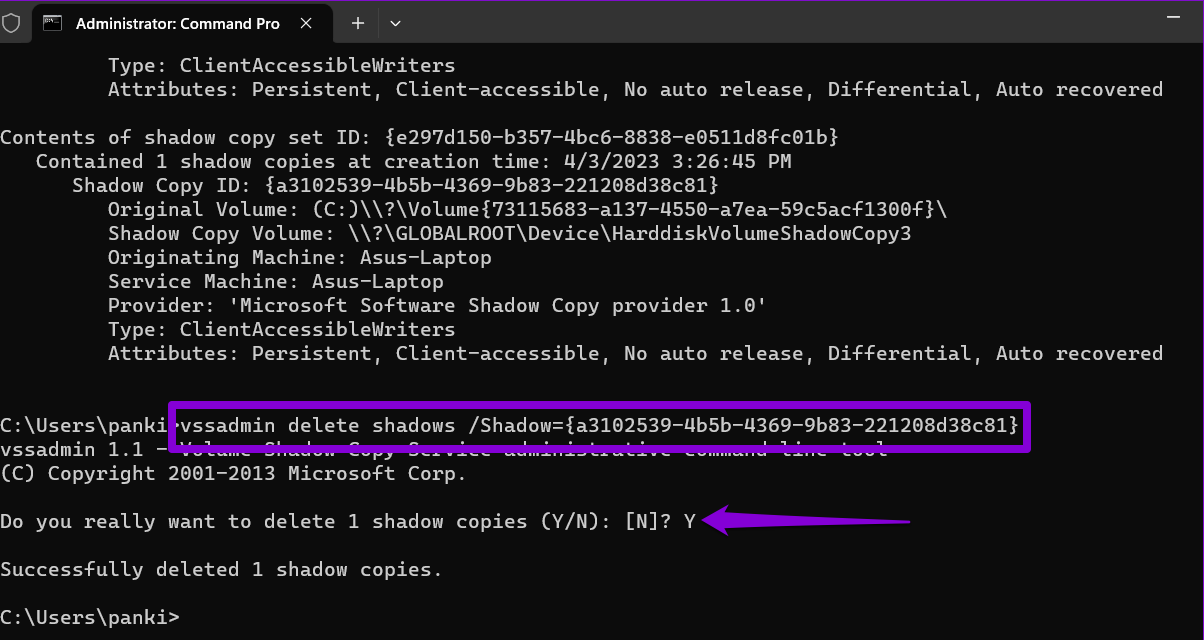Viewport: 1204px width, 640px height.
Task: Click the Originating Machine: Asus-Laptop line
Action: point(300,257)
